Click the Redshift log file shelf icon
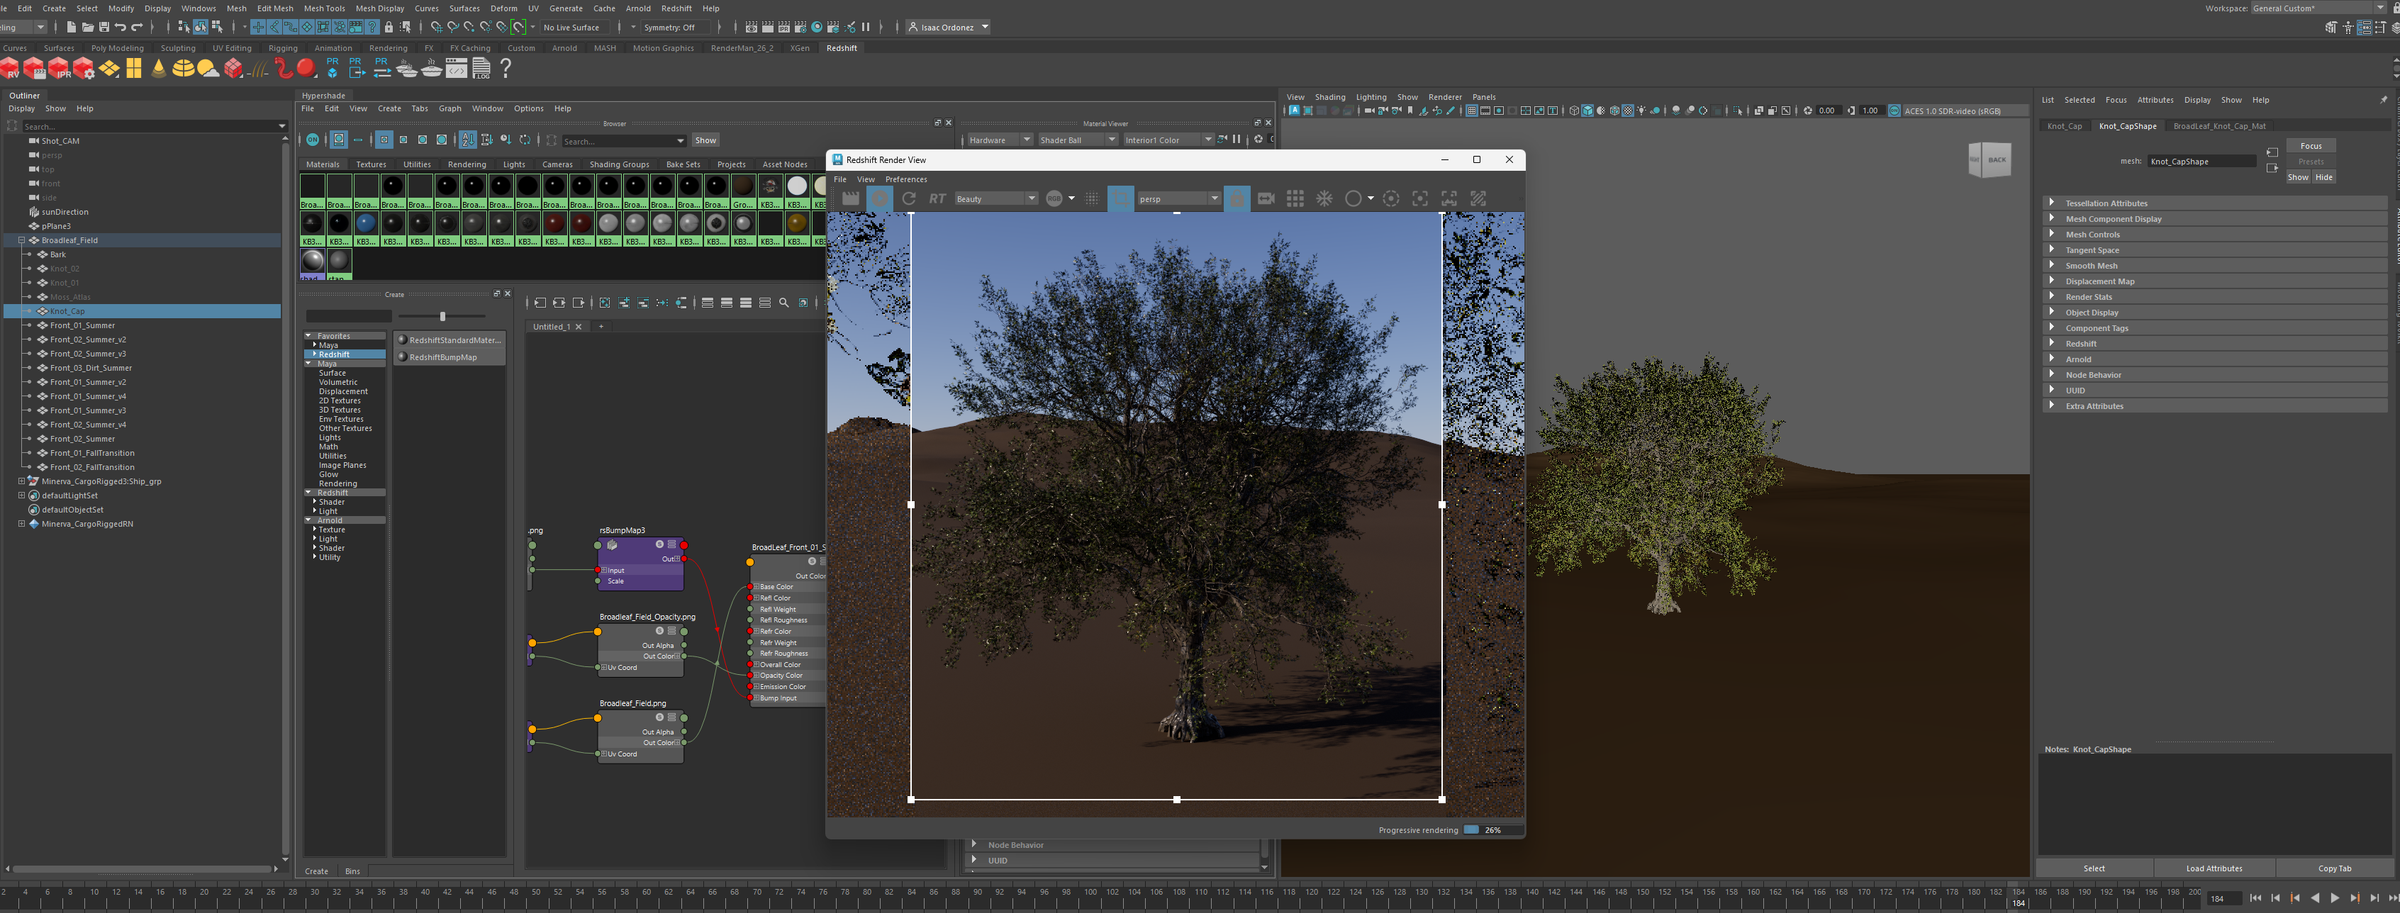Screen dimensions: 2400x913 tap(481, 68)
